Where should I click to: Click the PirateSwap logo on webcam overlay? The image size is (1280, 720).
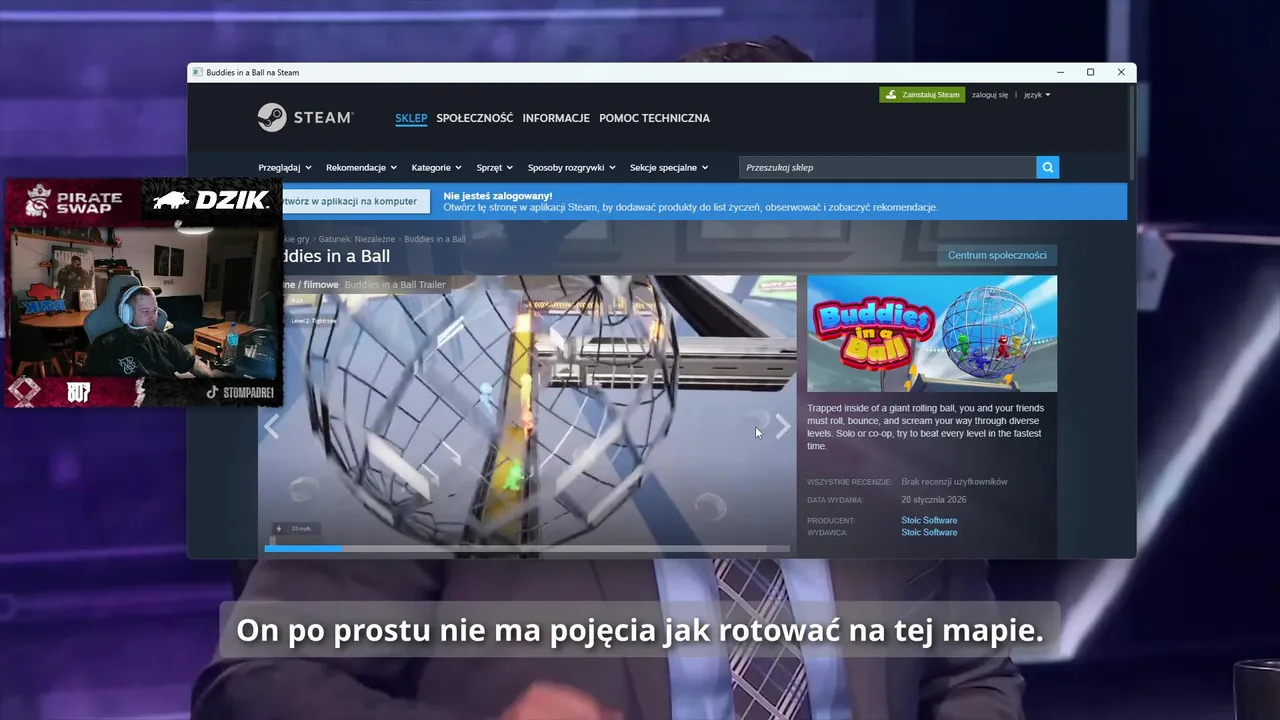point(73,200)
